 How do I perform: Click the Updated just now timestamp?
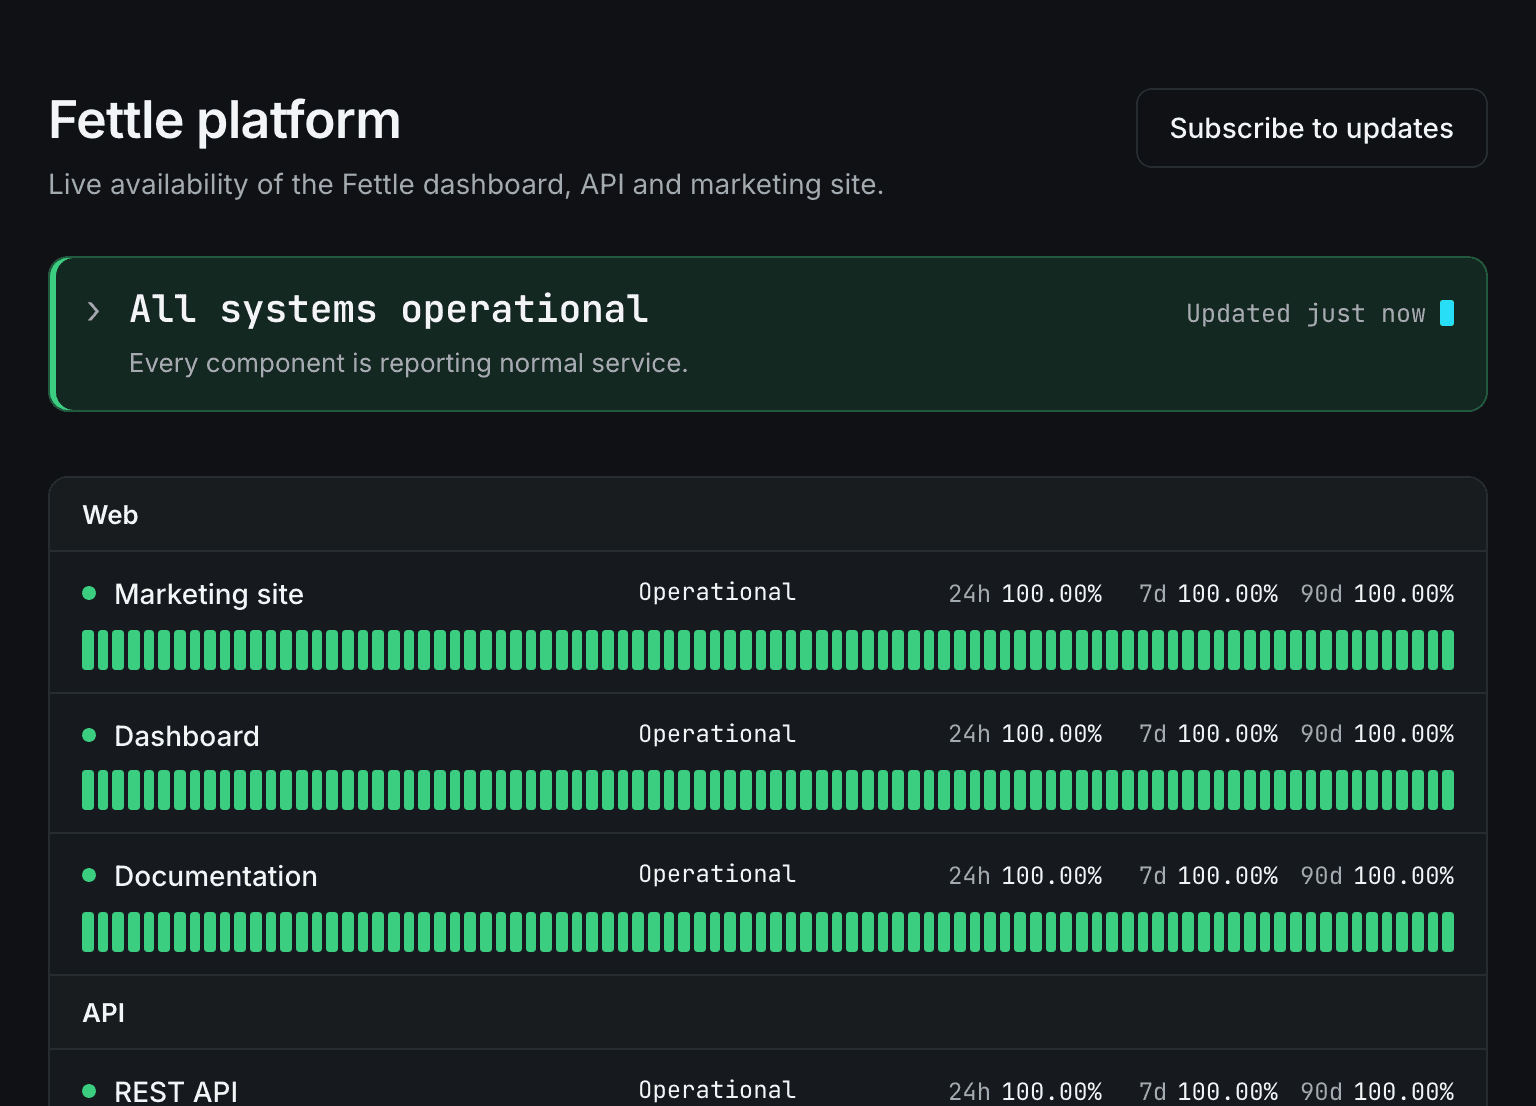click(1306, 314)
